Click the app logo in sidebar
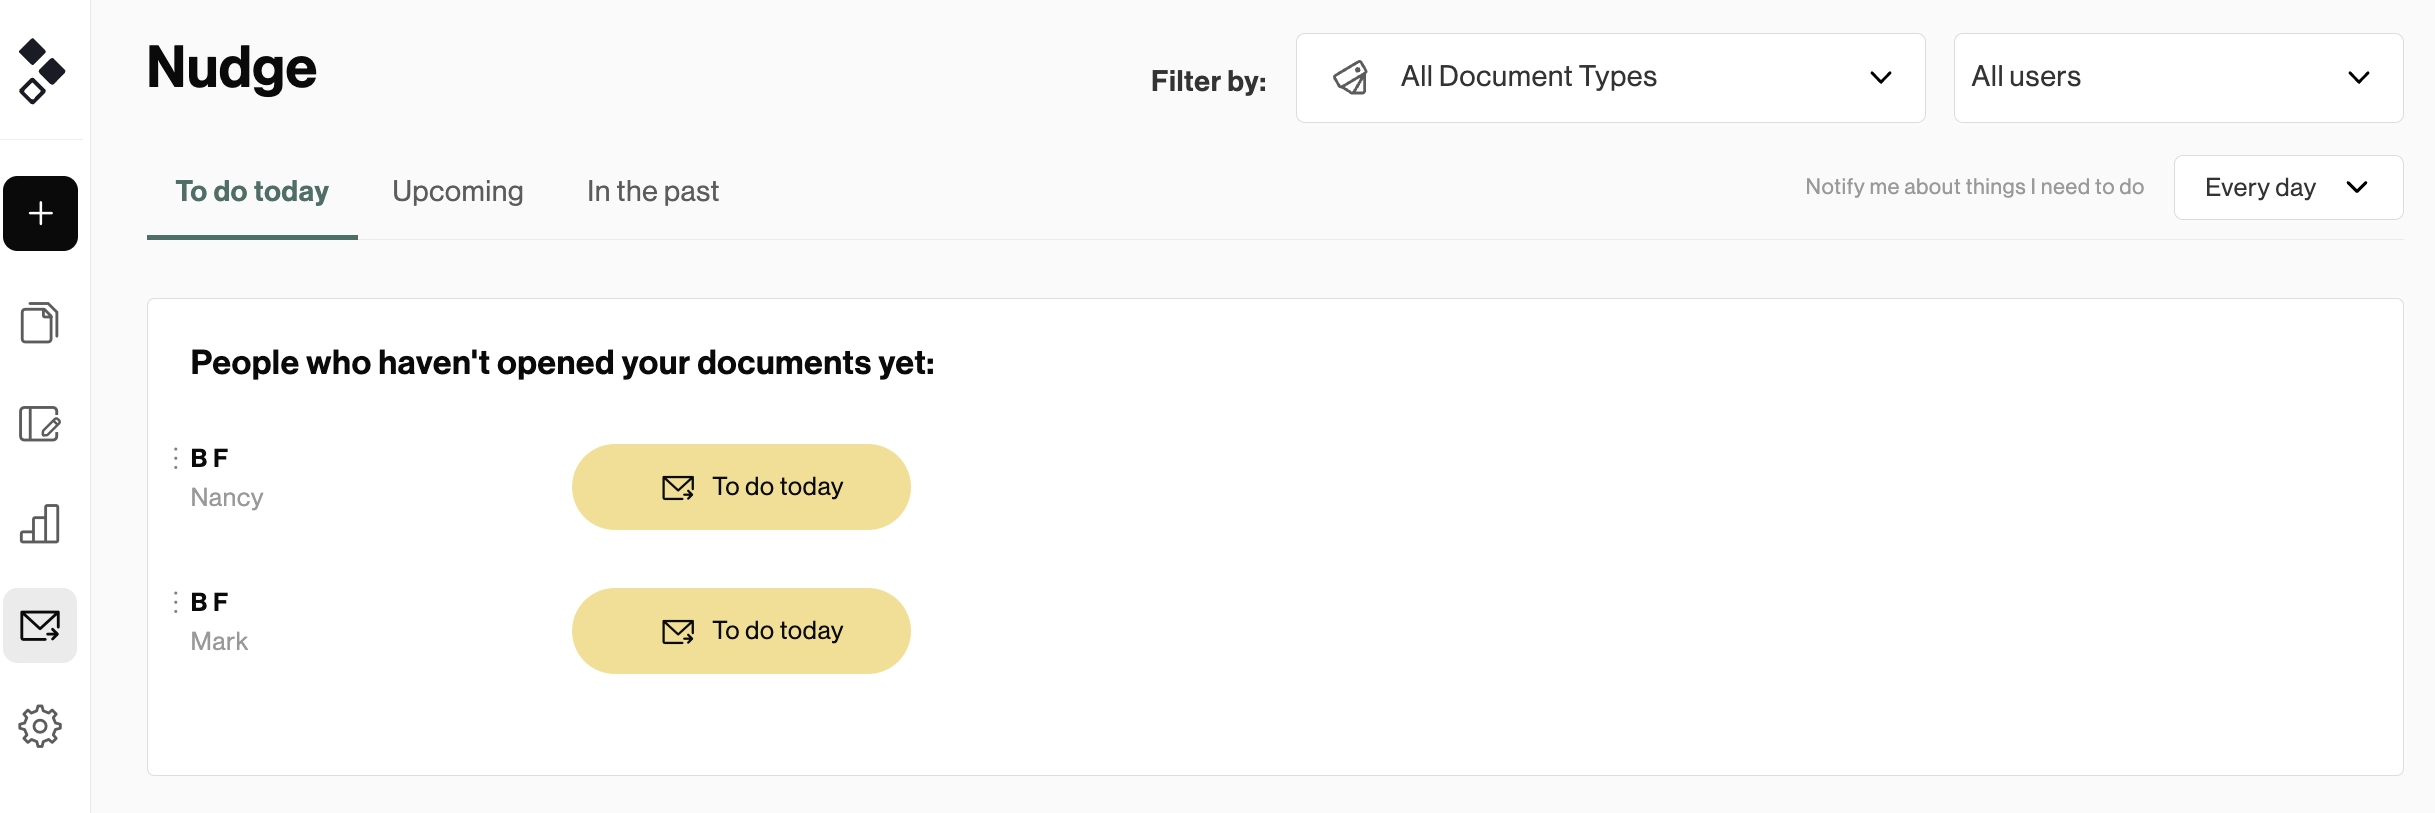 (41, 71)
